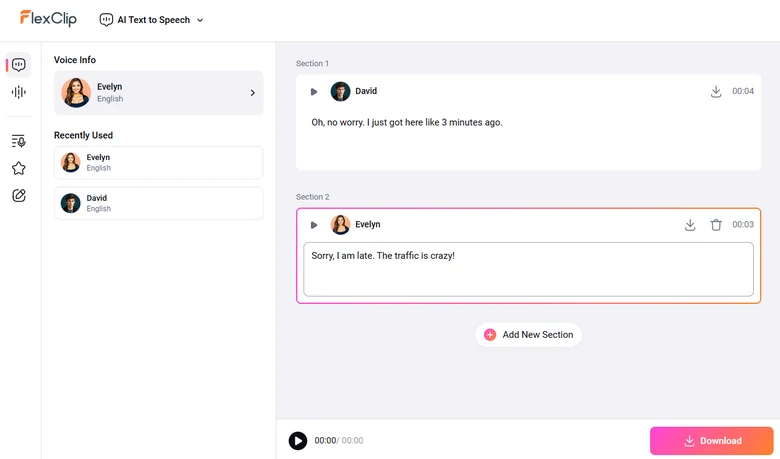Open the text-to-speech chat icon in sidebar

coord(18,65)
